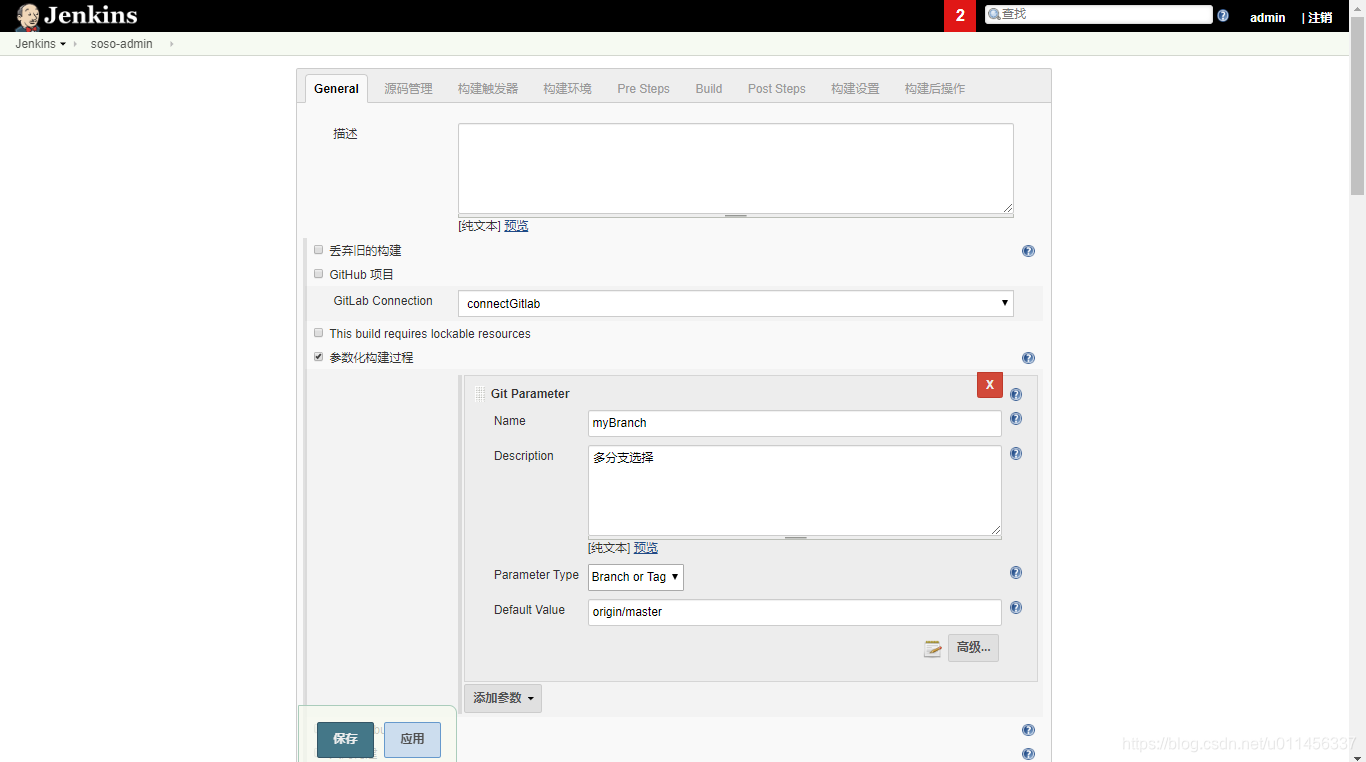1366x762 pixels.
Task: Expand the 添加参数 dropdown button
Action: 503,698
